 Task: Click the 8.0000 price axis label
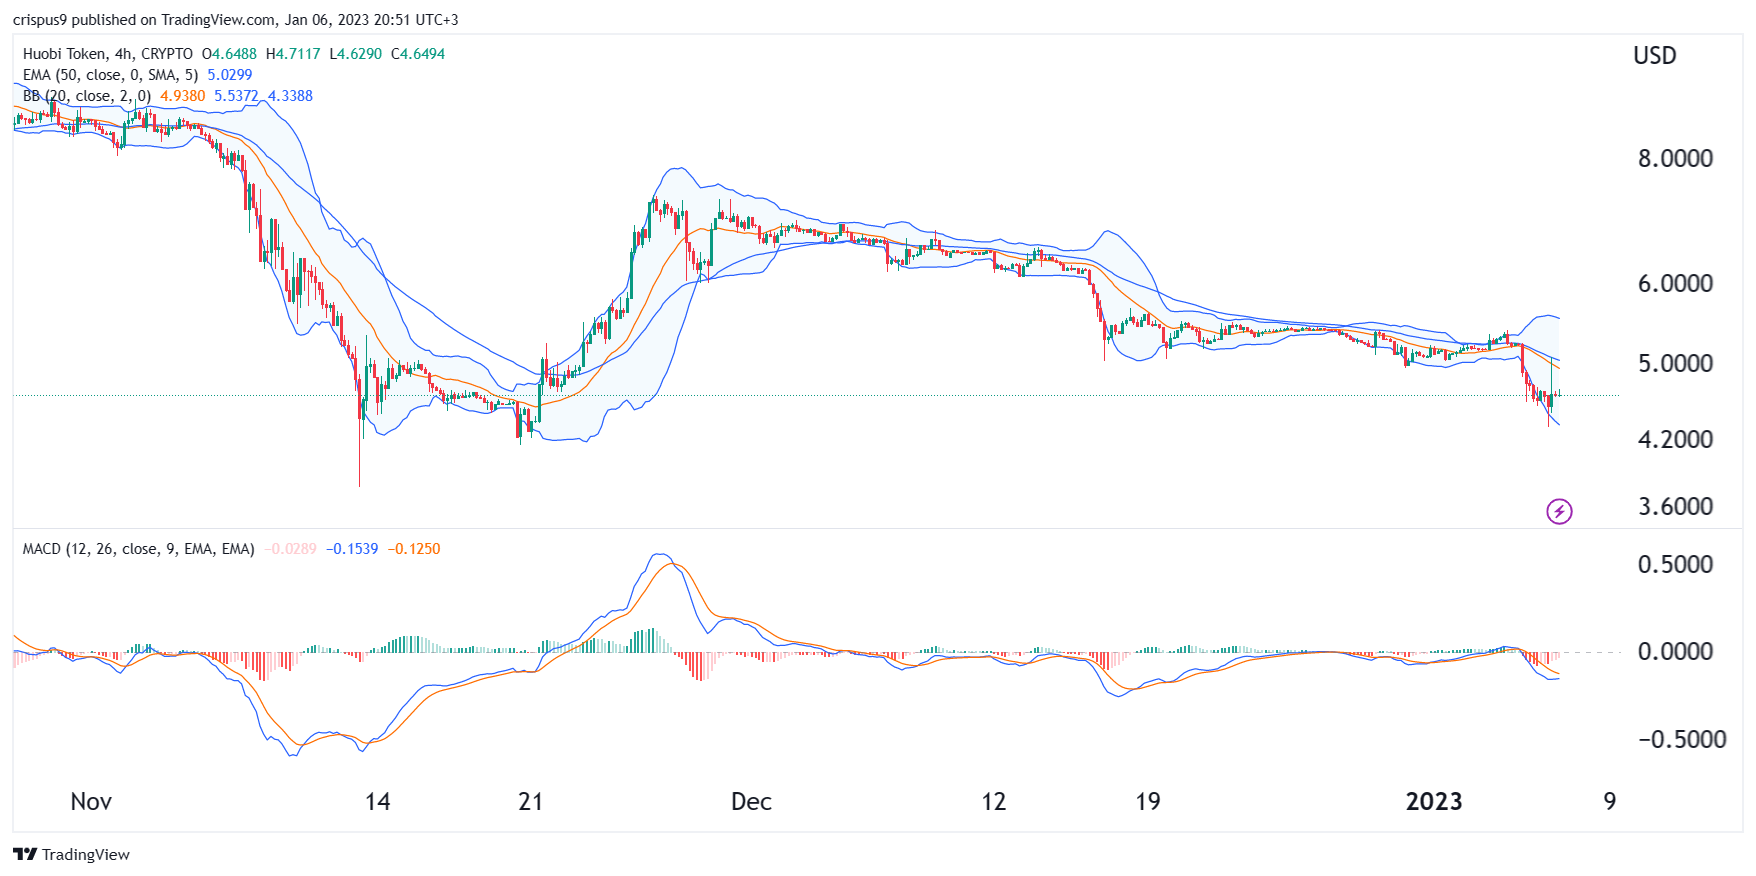click(1675, 158)
